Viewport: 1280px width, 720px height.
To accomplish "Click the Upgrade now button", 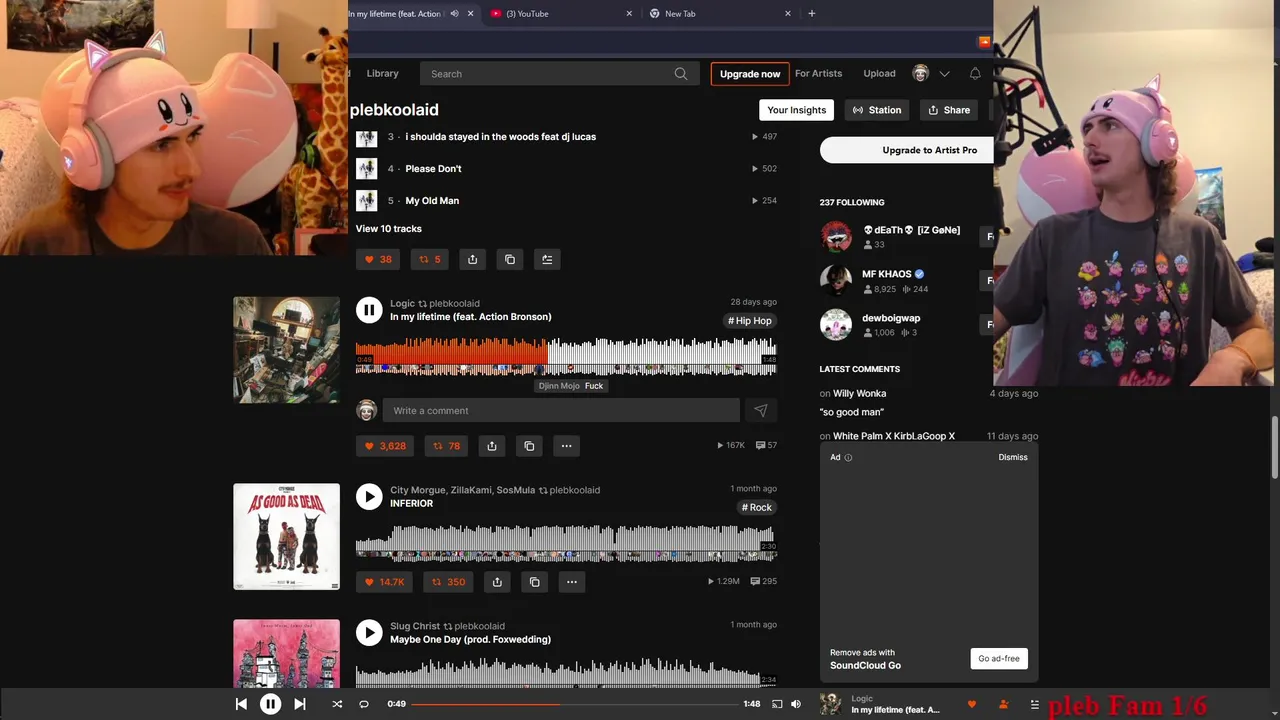I will pos(750,74).
